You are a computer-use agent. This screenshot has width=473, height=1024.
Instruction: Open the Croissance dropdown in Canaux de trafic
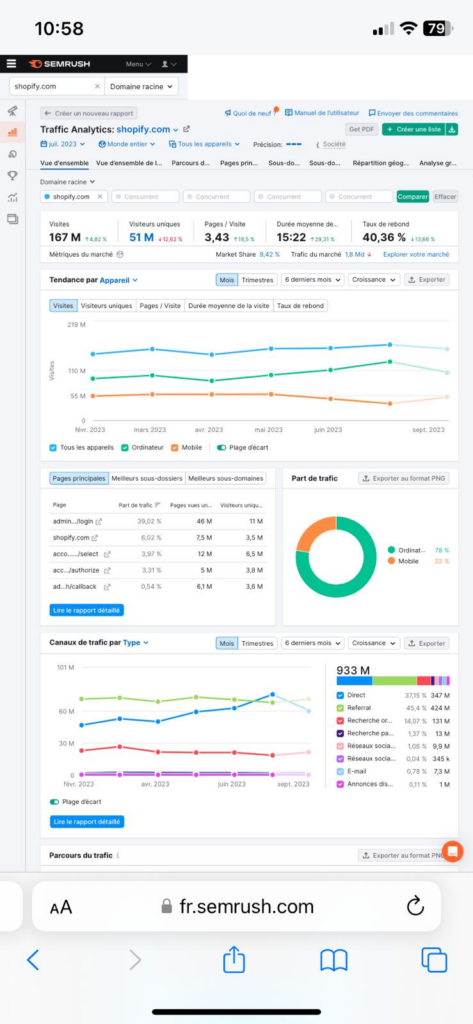[374, 643]
